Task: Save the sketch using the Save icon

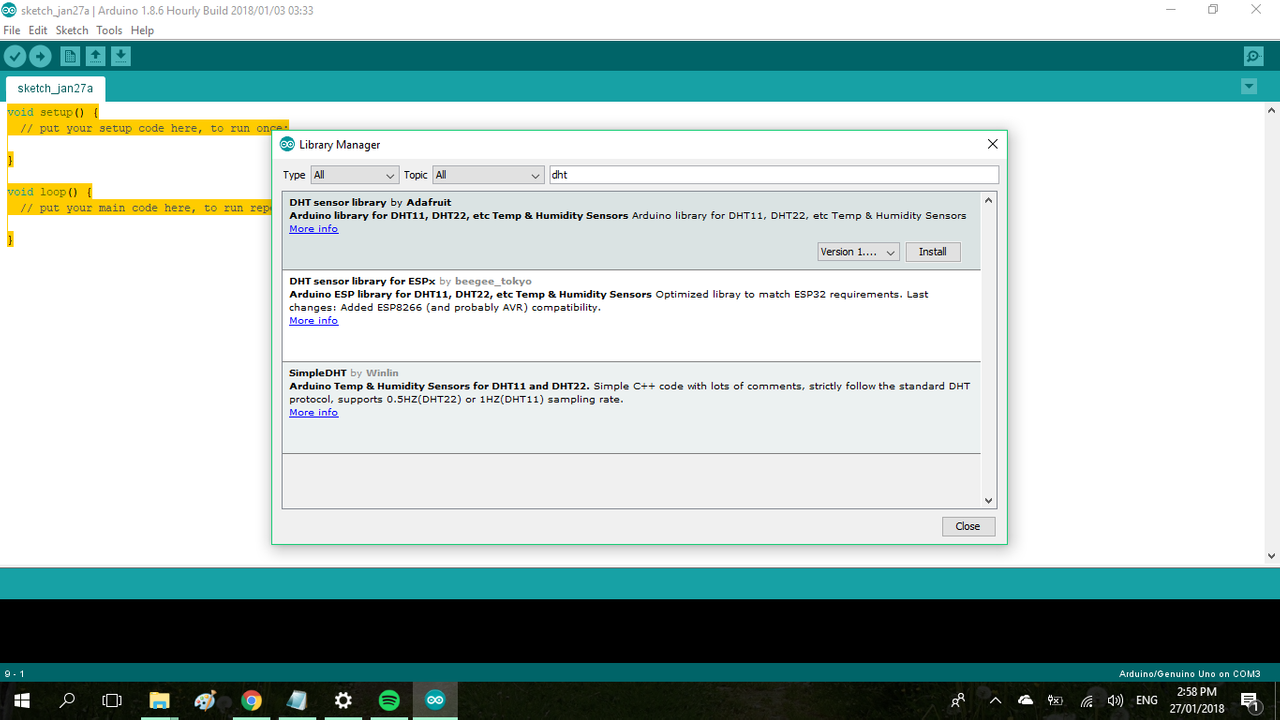Action: point(120,57)
